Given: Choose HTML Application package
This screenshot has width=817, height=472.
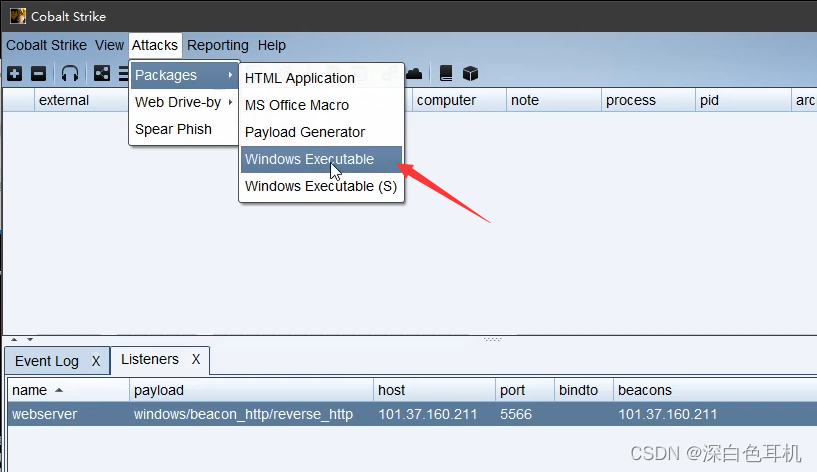Looking at the screenshot, I should coord(321,78).
